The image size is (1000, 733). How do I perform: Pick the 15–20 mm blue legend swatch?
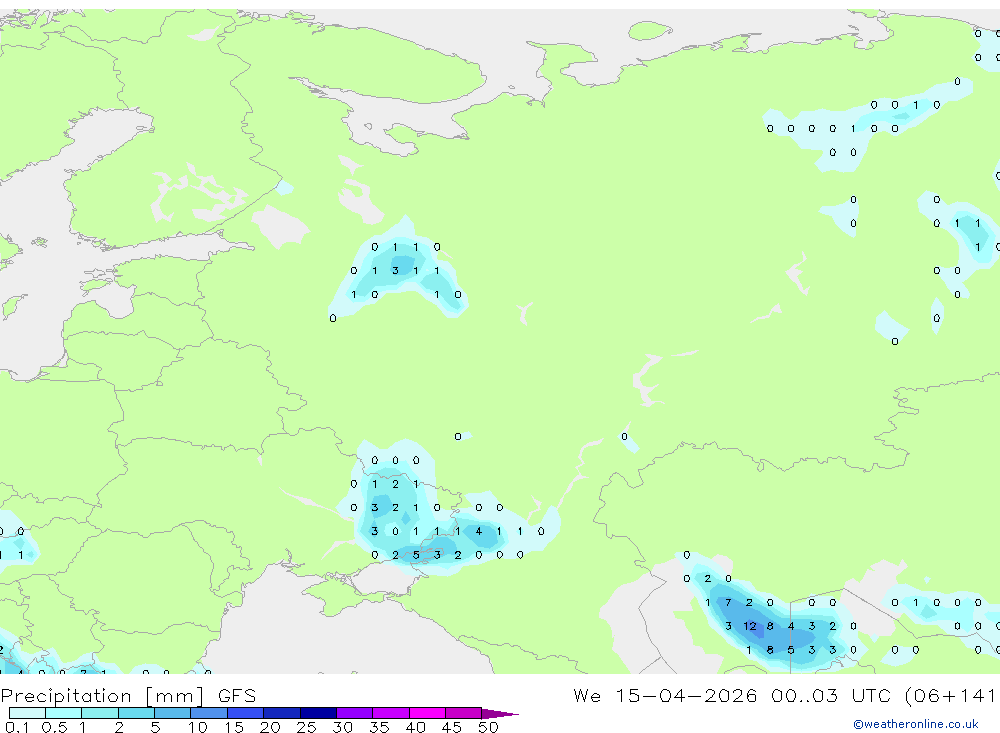(246, 713)
